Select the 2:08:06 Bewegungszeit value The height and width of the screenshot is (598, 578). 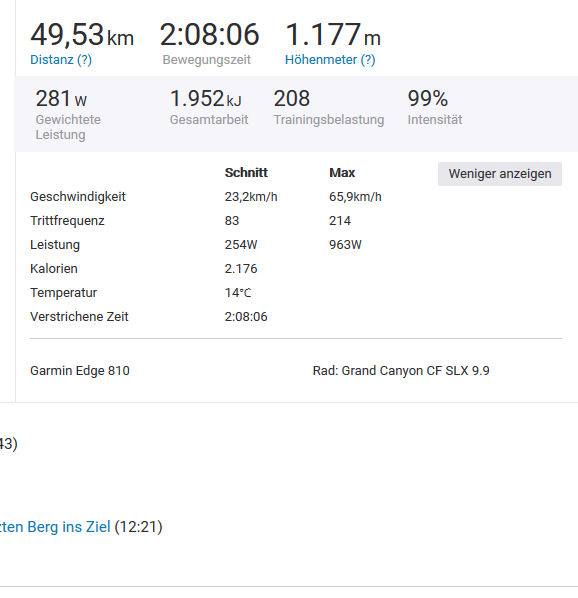point(209,35)
